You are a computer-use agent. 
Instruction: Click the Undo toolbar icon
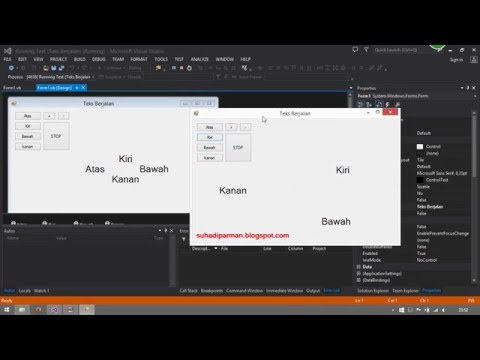tap(72, 68)
